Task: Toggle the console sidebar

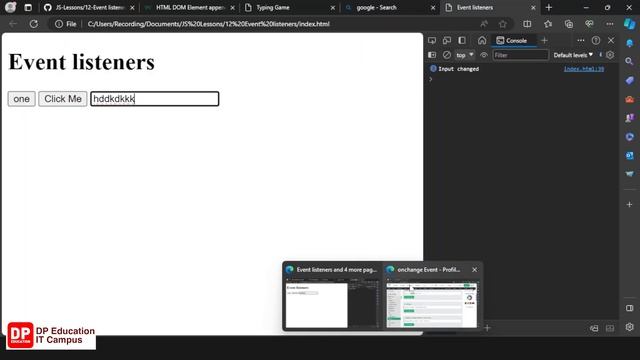Action: [x=432, y=55]
